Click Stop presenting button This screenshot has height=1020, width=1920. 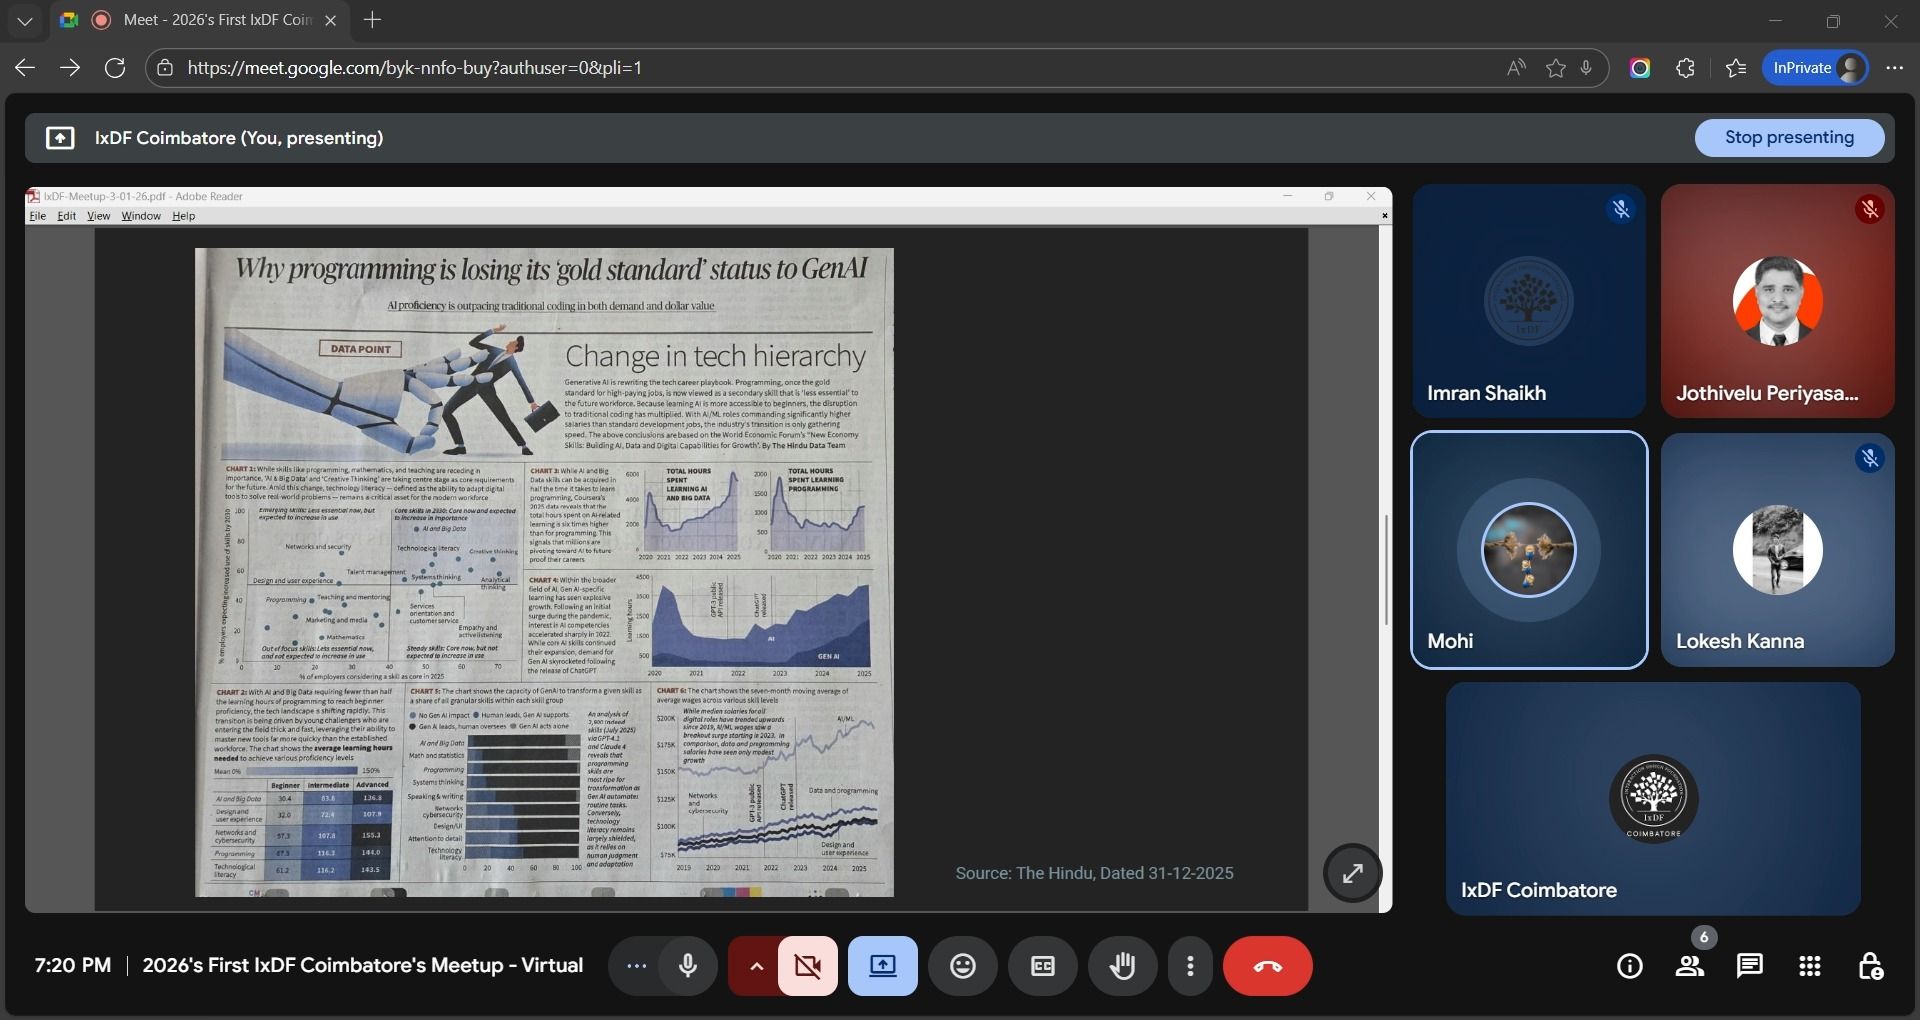point(1789,138)
